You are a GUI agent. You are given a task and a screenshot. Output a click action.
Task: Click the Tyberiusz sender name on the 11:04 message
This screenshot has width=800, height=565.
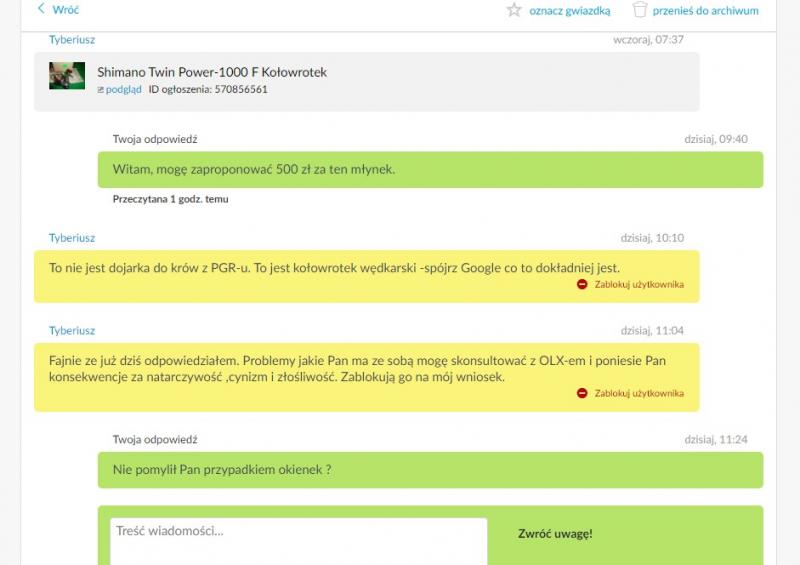pos(72,330)
